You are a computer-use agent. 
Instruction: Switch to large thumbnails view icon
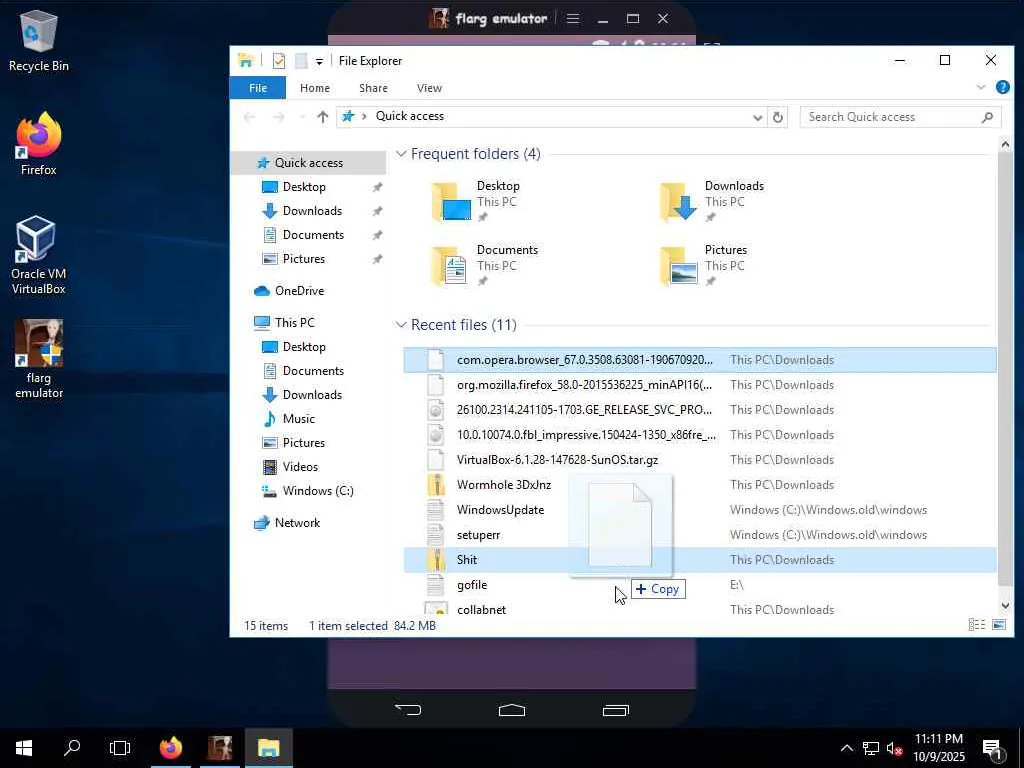click(999, 625)
